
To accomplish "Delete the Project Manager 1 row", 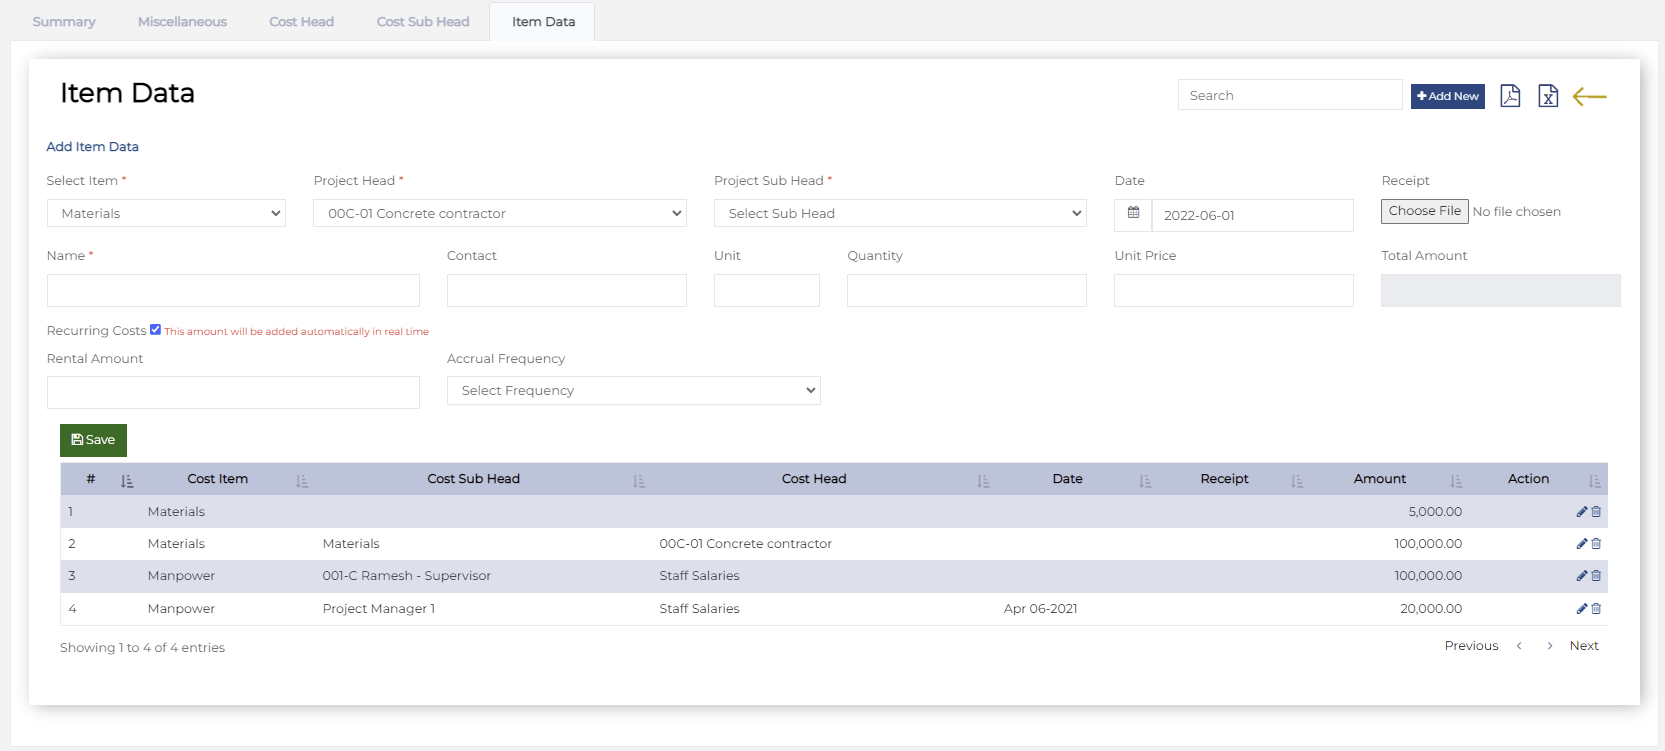I will (1596, 609).
